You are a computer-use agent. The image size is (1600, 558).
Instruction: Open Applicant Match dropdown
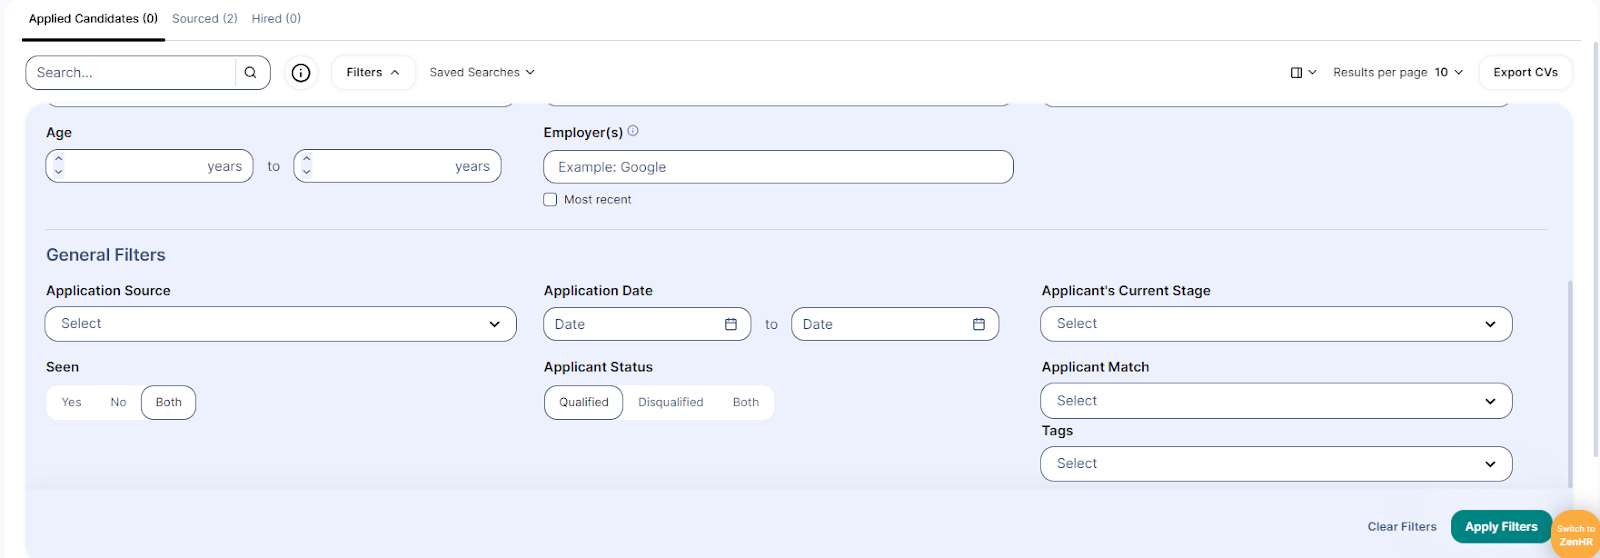[x=1276, y=401]
